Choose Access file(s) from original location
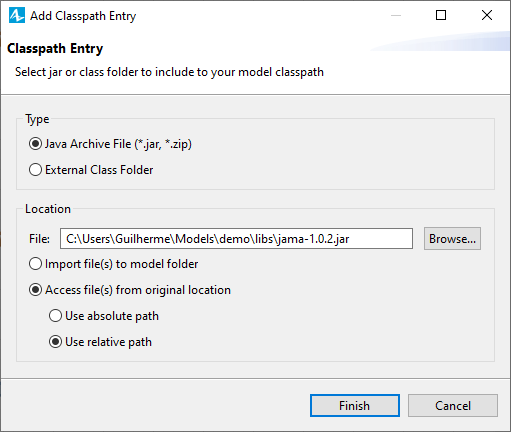This screenshot has width=511, height=432. coord(130,290)
